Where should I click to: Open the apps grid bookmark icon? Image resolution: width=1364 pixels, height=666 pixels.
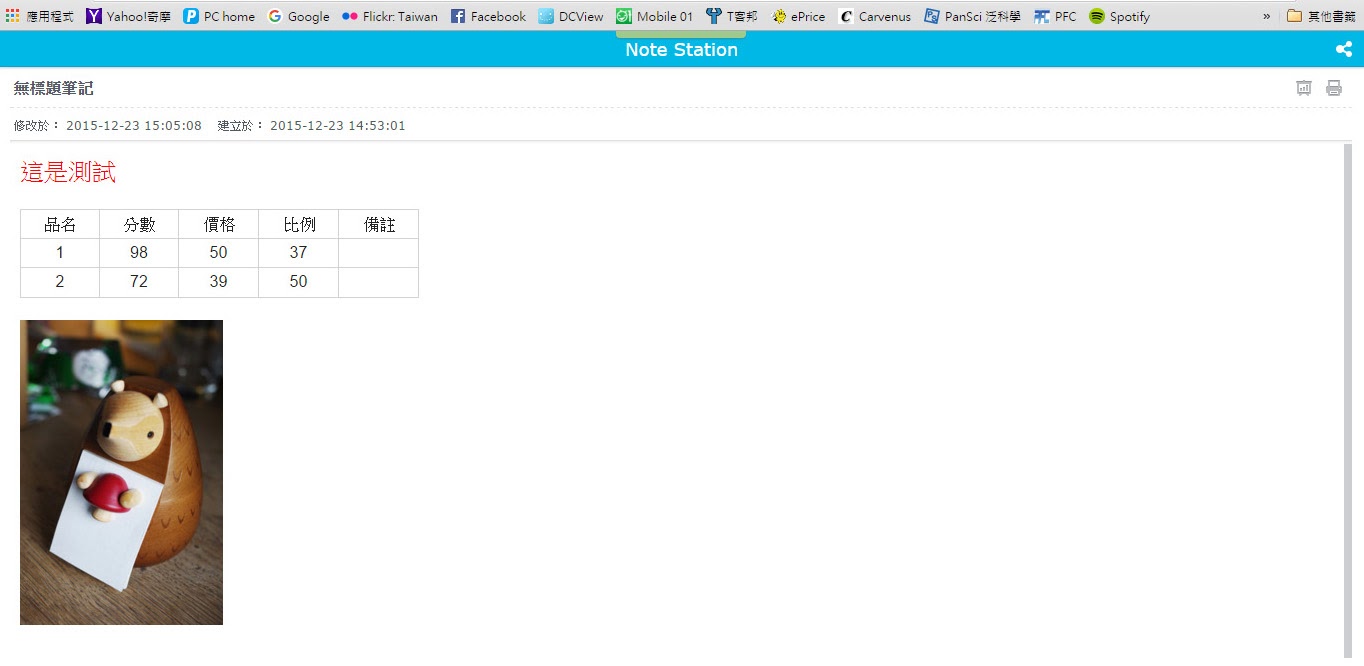(13, 16)
